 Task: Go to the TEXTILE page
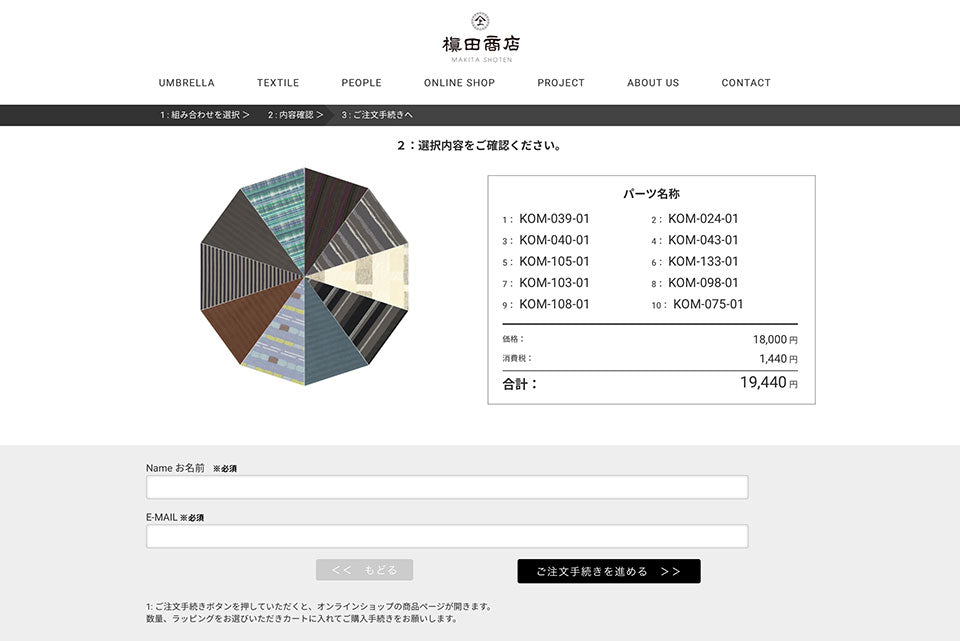point(278,83)
